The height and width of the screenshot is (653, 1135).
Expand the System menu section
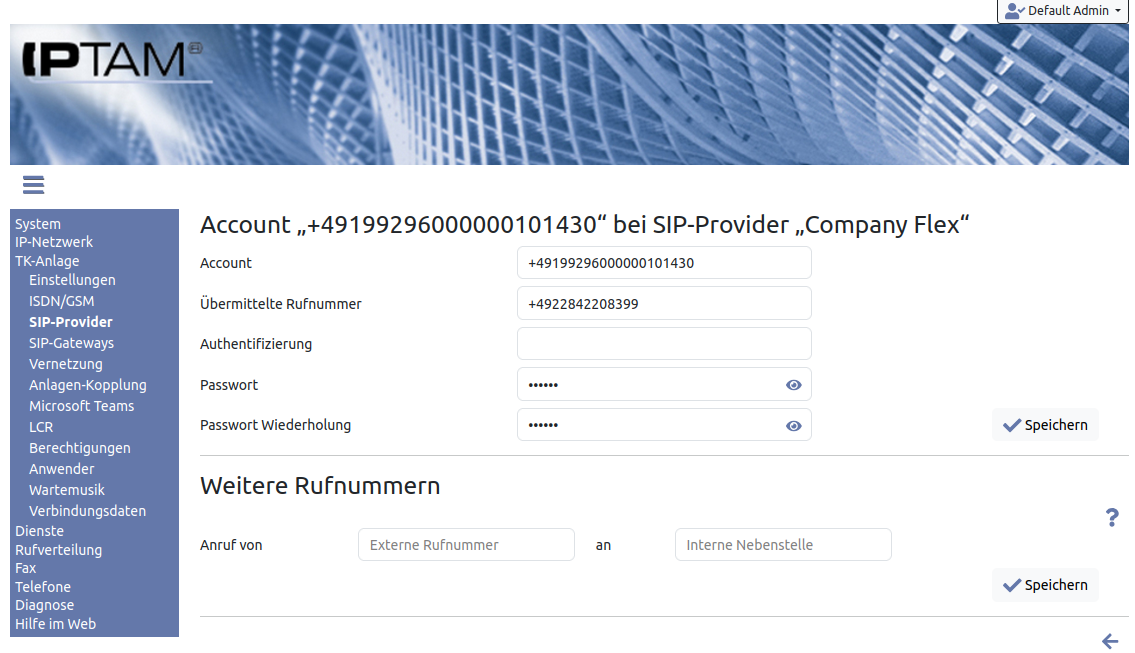(x=38, y=224)
